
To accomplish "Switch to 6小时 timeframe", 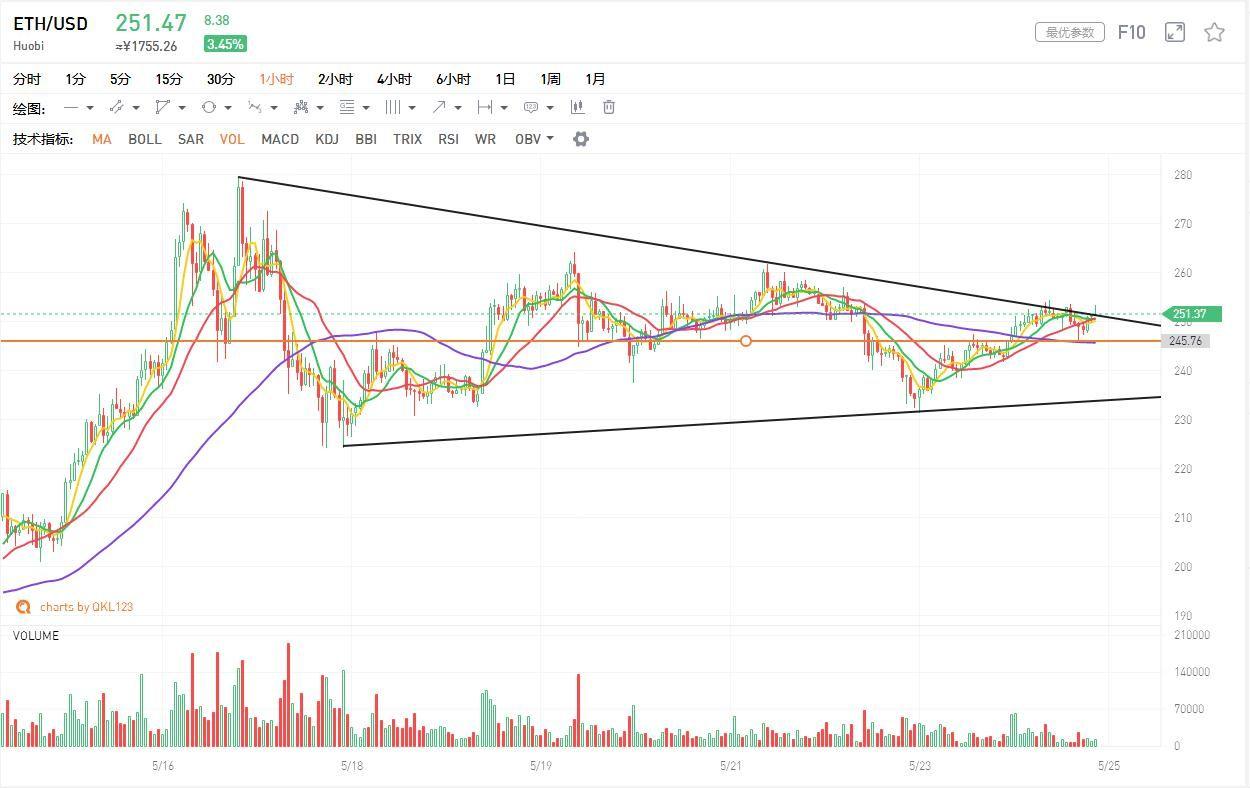I will click(453, 79).
